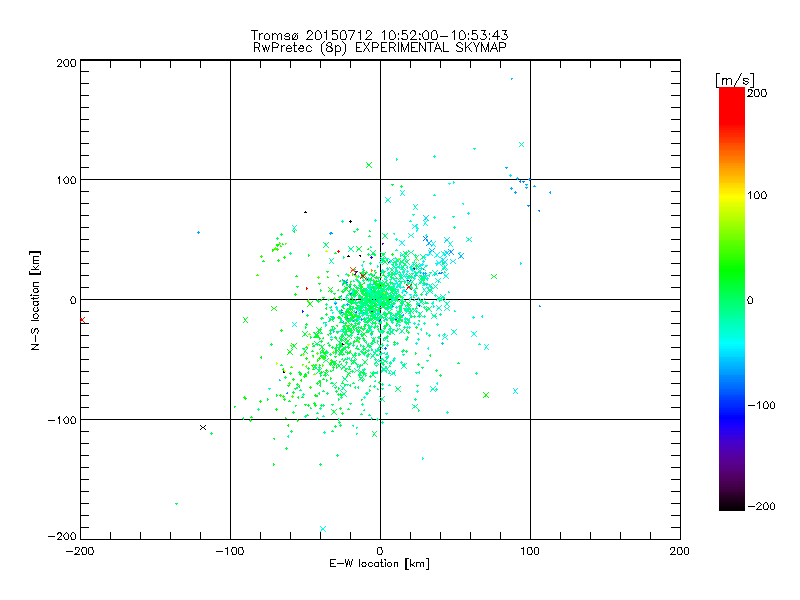The height and width of the screenshot is (600, 800).
Task: Click the x-axis tick label '0'
Action: click(x=380, y=551)
